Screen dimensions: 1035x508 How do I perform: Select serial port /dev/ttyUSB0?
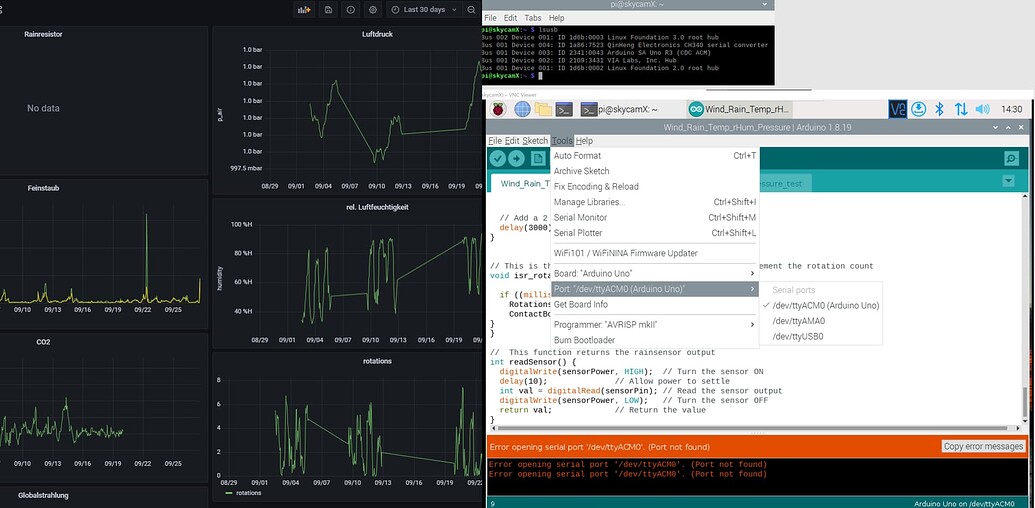pyautogui.click(x=820, y=336)
